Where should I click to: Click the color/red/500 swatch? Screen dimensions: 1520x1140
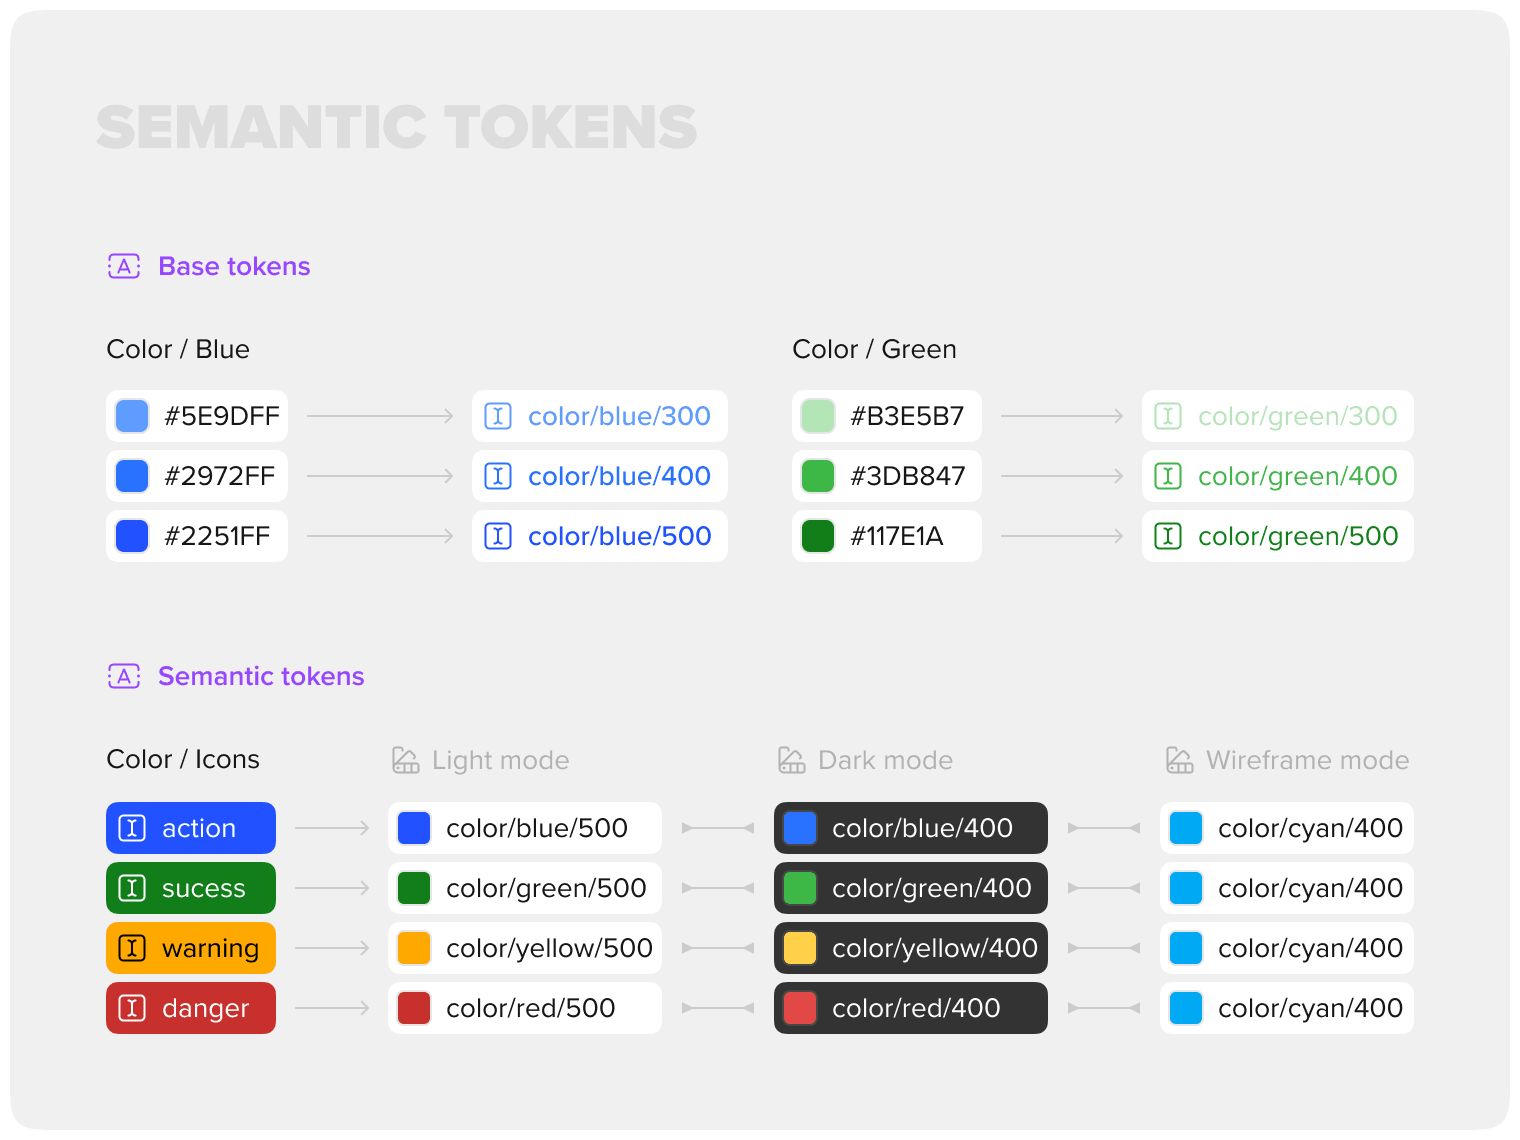(414, 1008)
